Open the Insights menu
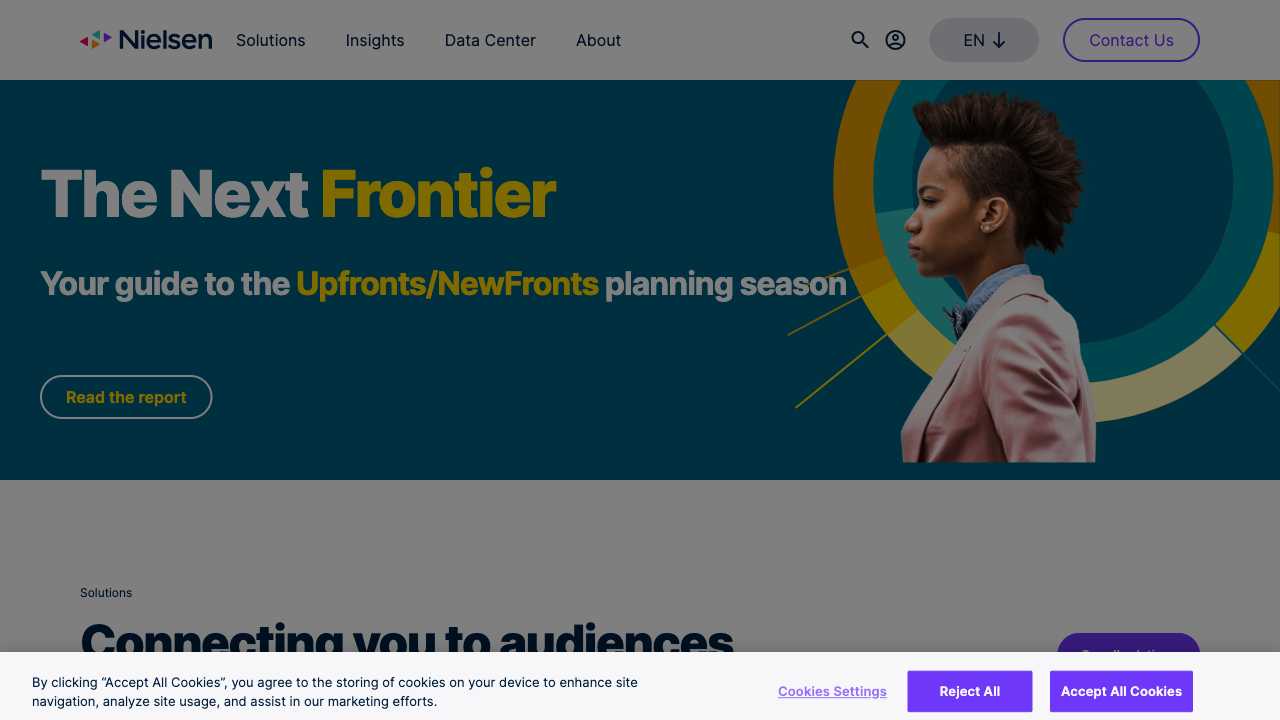 click(x=375, y=40)
